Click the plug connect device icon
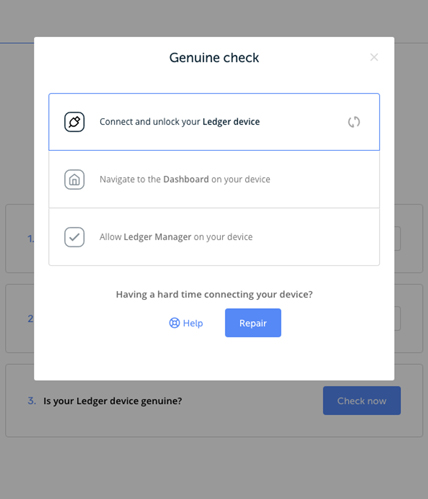The height and width of the screenshot is (499, 428). (74, 122)
